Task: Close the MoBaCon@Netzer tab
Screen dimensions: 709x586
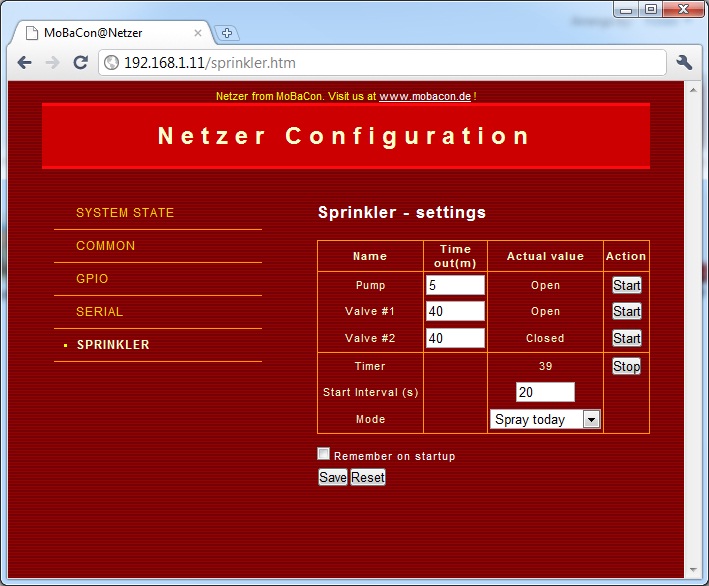Action: [x=198, y=33]
